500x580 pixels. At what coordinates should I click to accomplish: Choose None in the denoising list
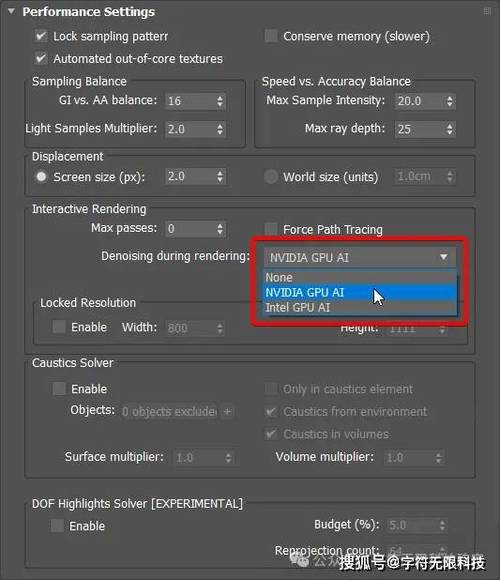click(360, 277)
